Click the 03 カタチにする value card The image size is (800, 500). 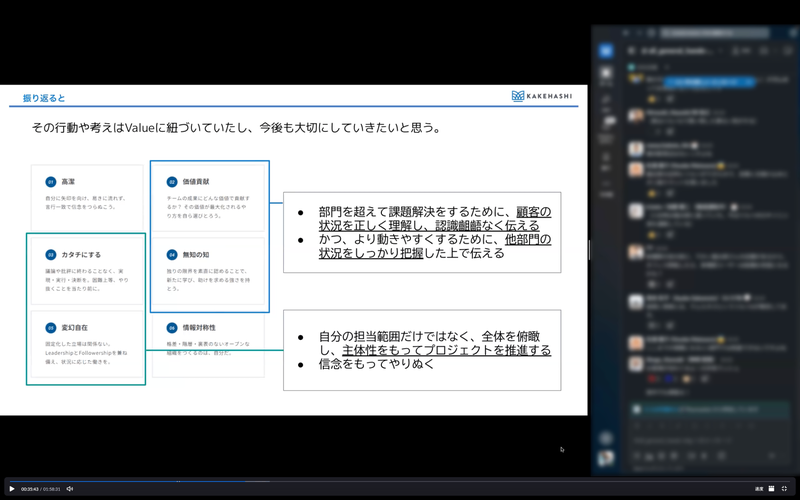coord(87,271)
